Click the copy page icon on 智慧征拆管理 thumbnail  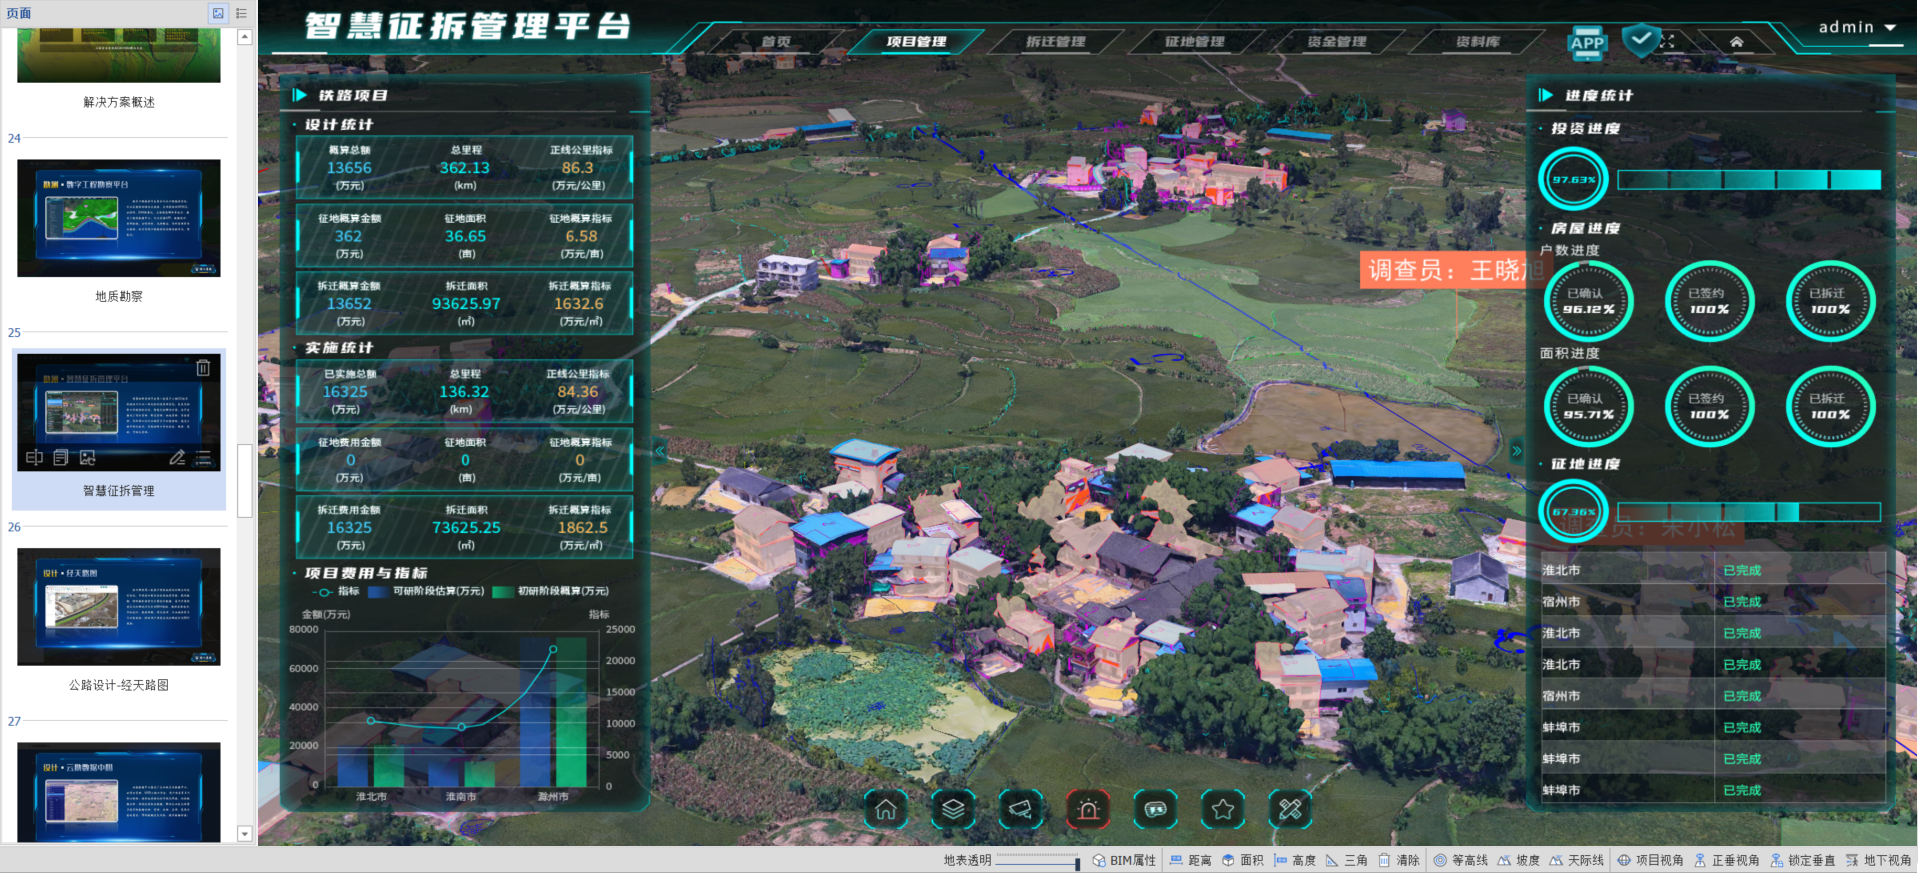61,457
